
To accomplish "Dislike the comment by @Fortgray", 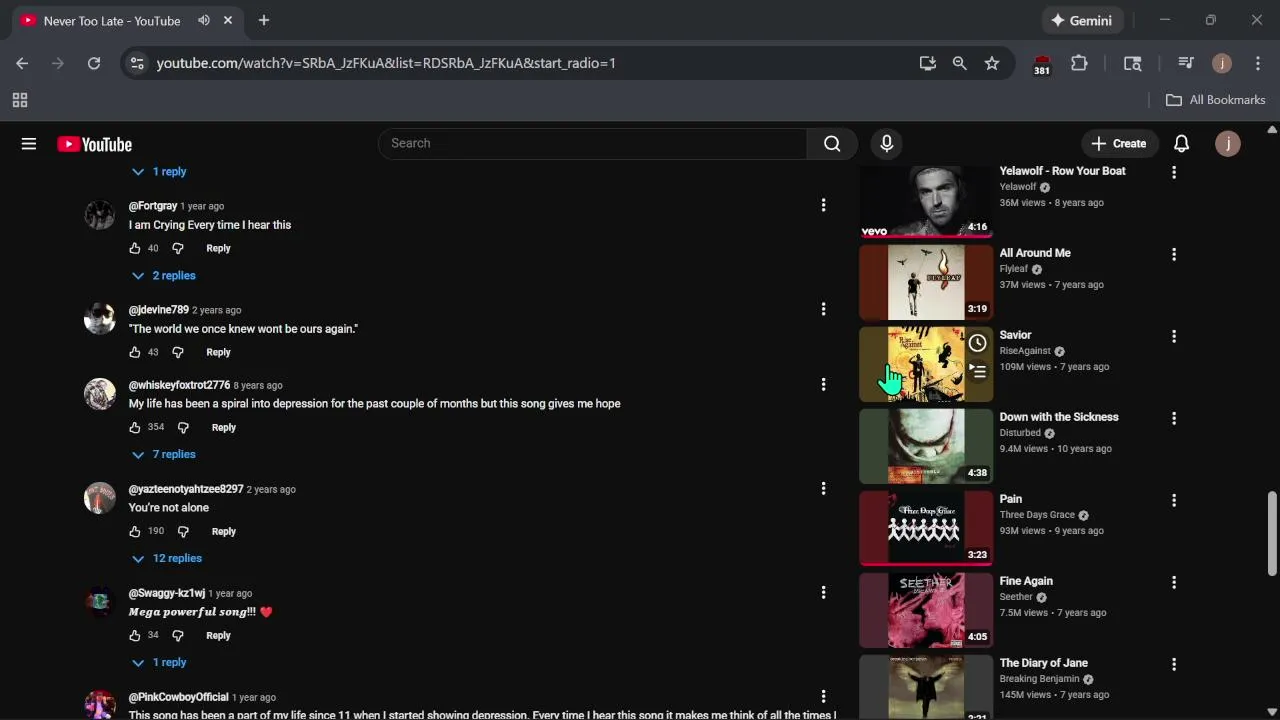I will [178, 248].
